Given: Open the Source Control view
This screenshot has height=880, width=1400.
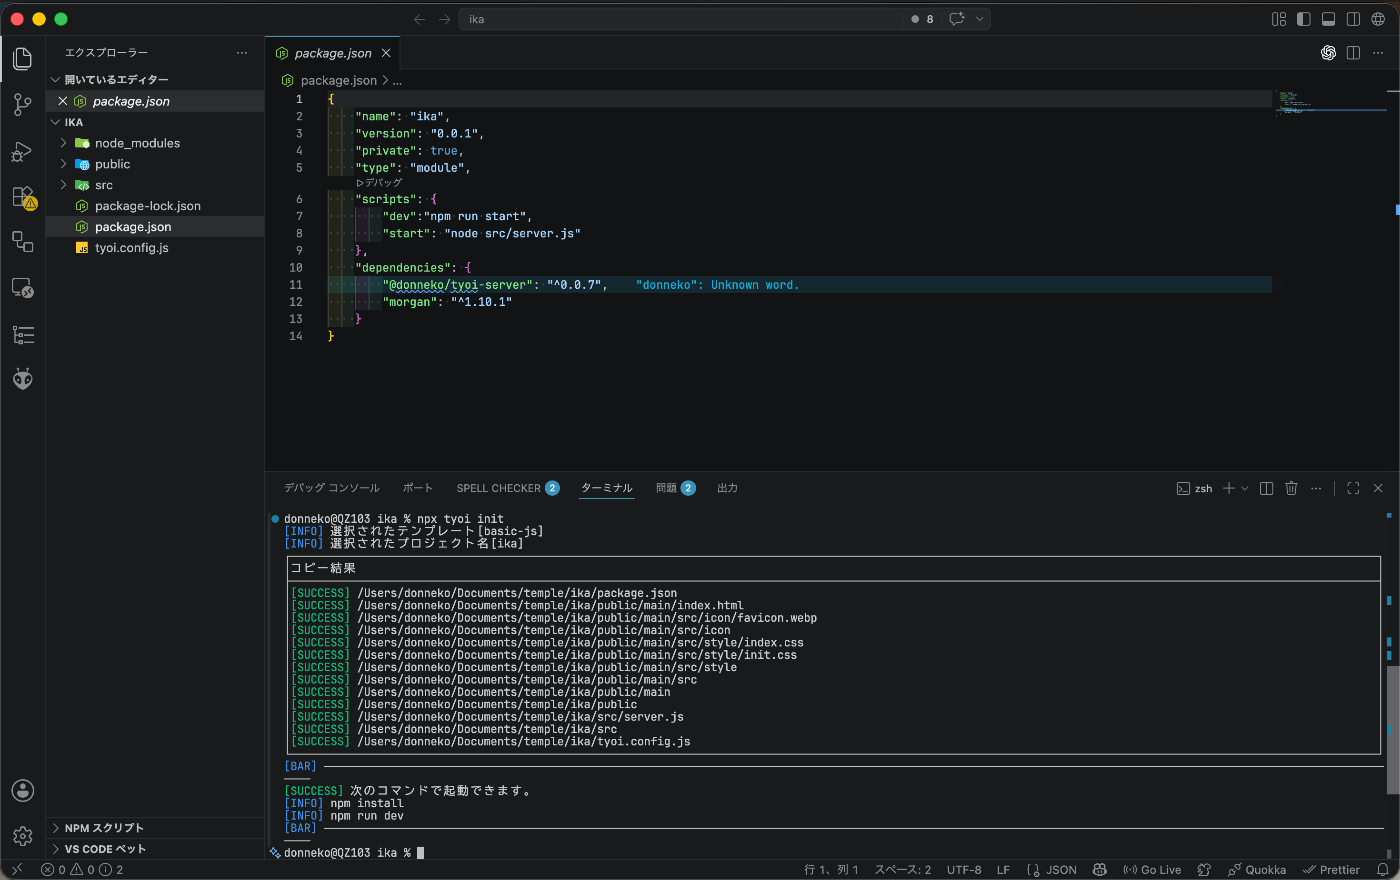Looking at the screenshot, I should [22, 105].
